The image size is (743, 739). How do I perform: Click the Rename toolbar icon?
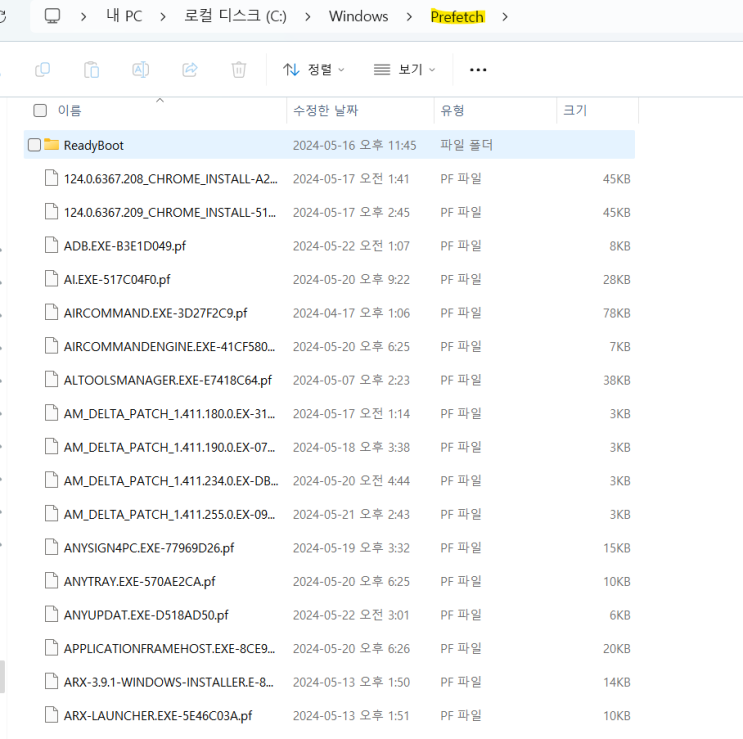tap(141, 70)
